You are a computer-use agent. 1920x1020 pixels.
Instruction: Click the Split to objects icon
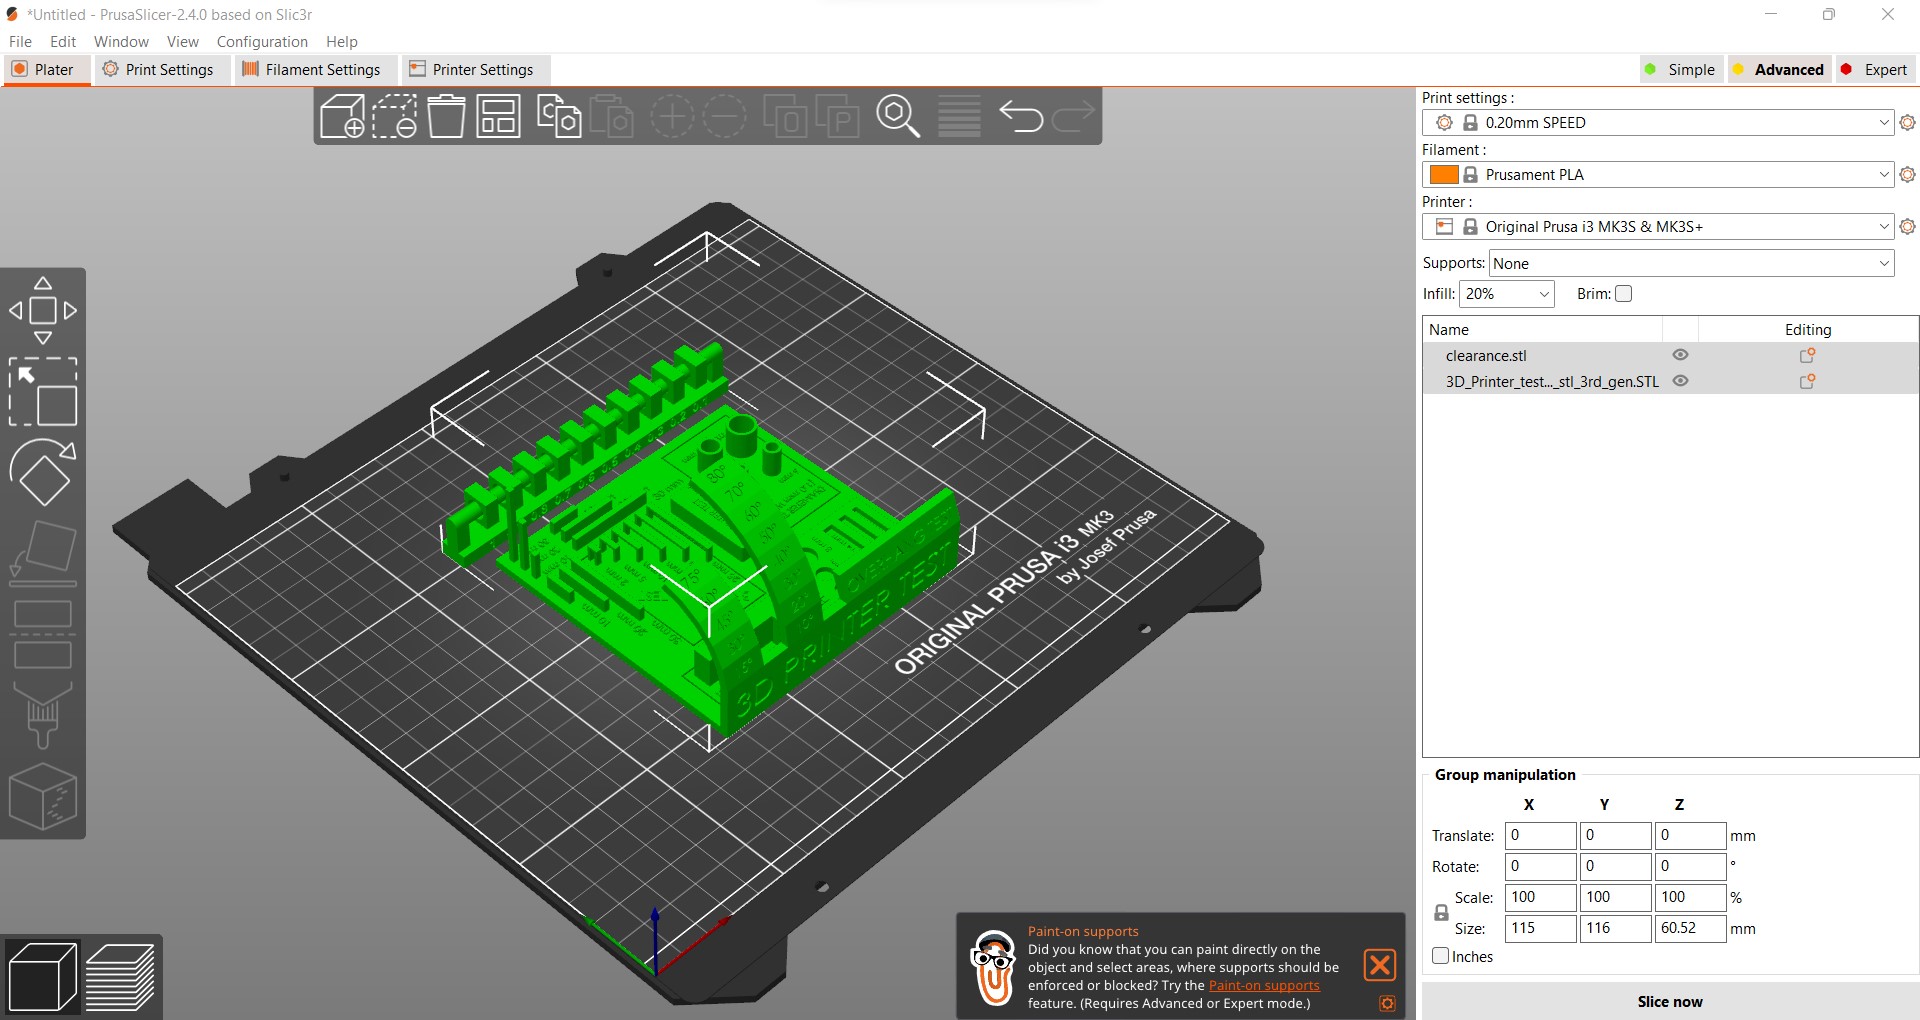coord(785,117)
